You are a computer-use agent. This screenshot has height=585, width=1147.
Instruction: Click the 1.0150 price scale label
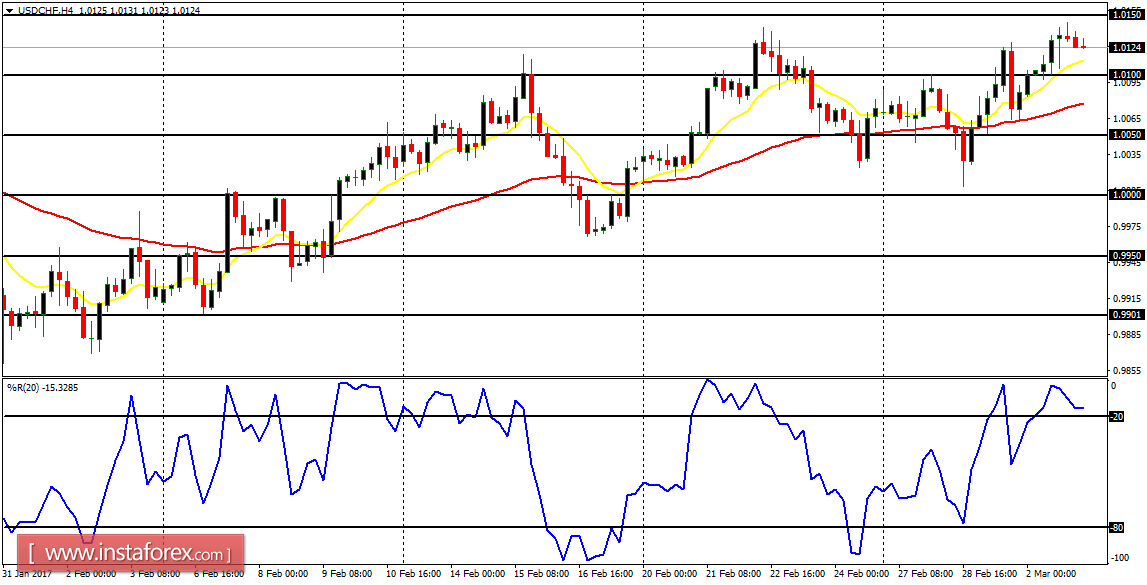pos(1117,15)
